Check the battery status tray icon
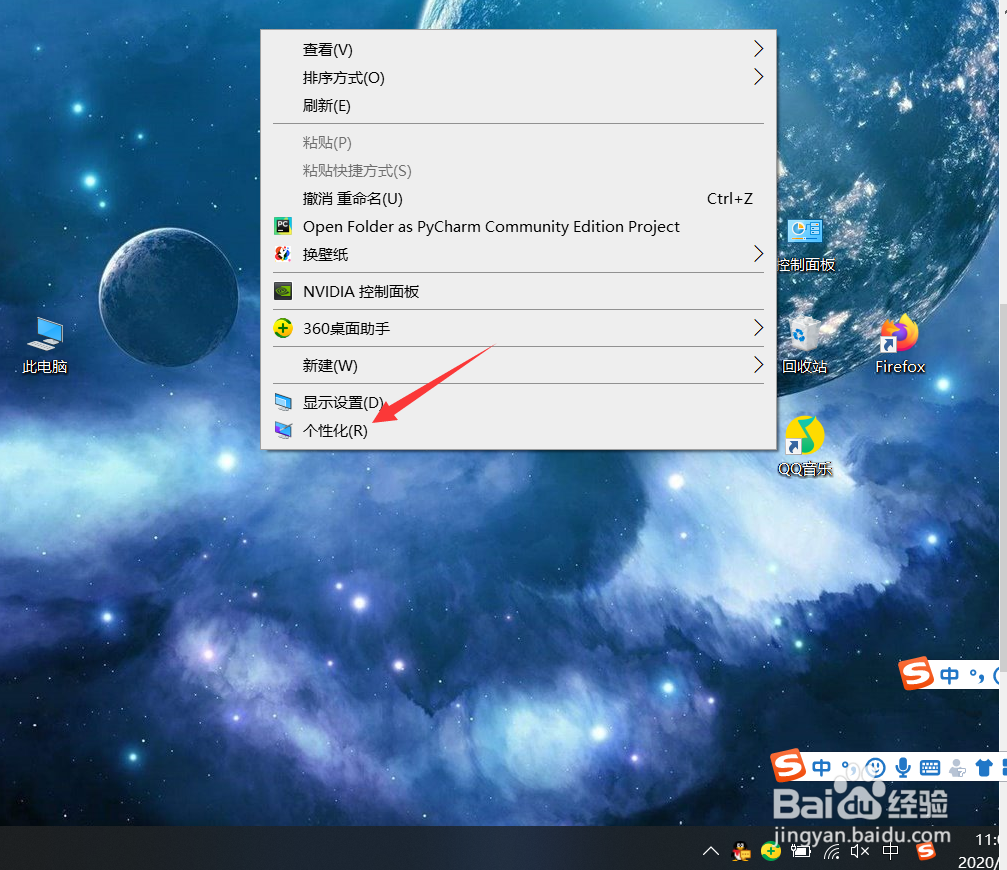The width and height of the screenshot is (1007, 870). click(x=801, y=851)
